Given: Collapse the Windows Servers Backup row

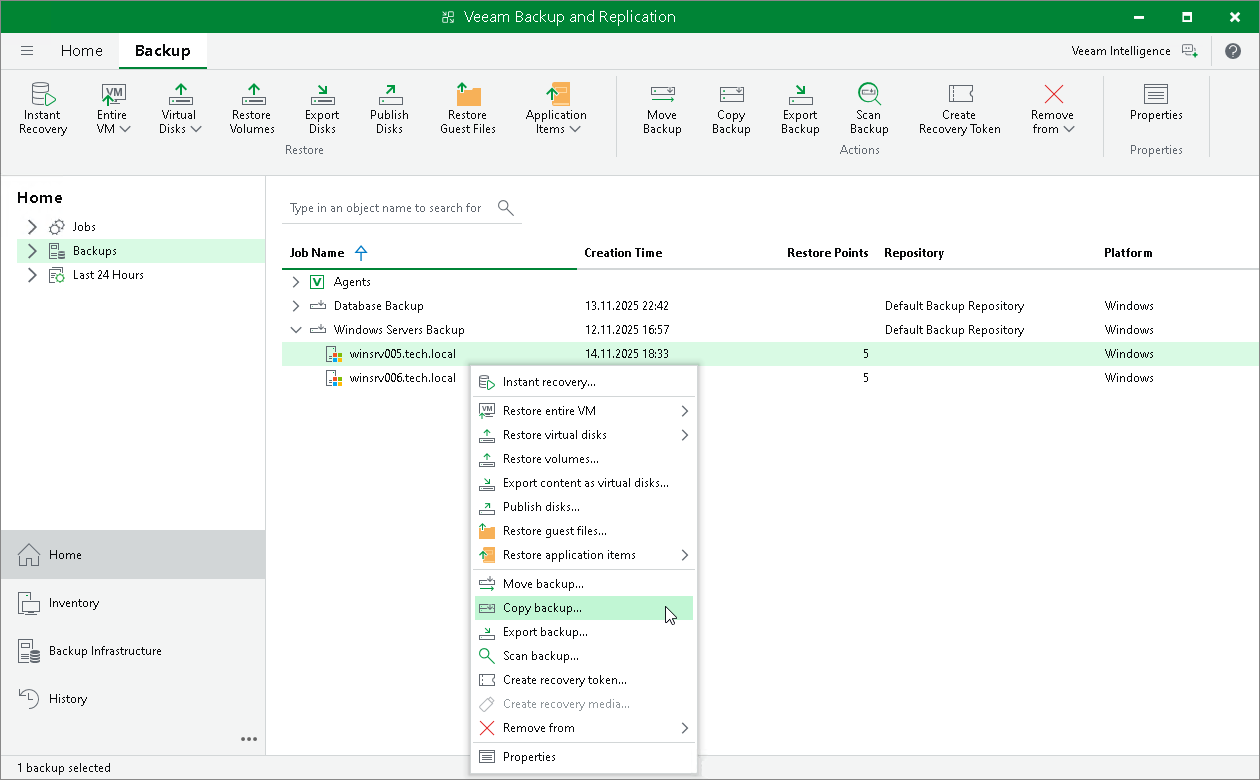Looking at the screenshot, I should click(x=296, y=330).
